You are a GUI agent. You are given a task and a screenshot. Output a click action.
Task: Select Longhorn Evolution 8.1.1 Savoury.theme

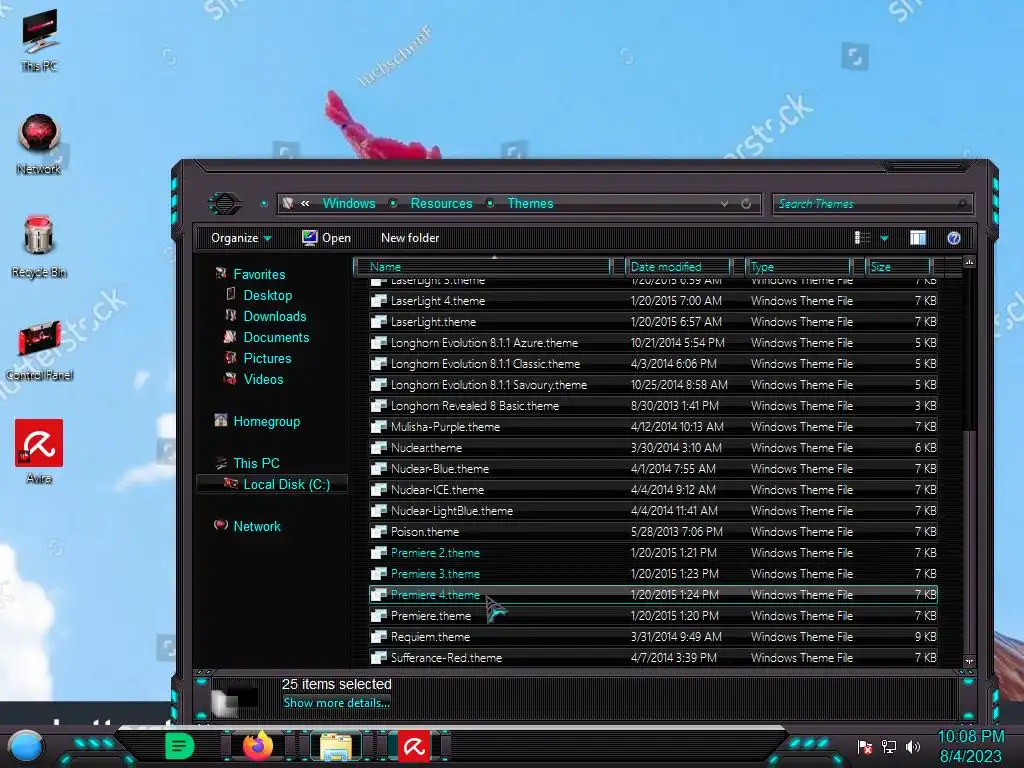pyautogui.click(x=653, y=385)
